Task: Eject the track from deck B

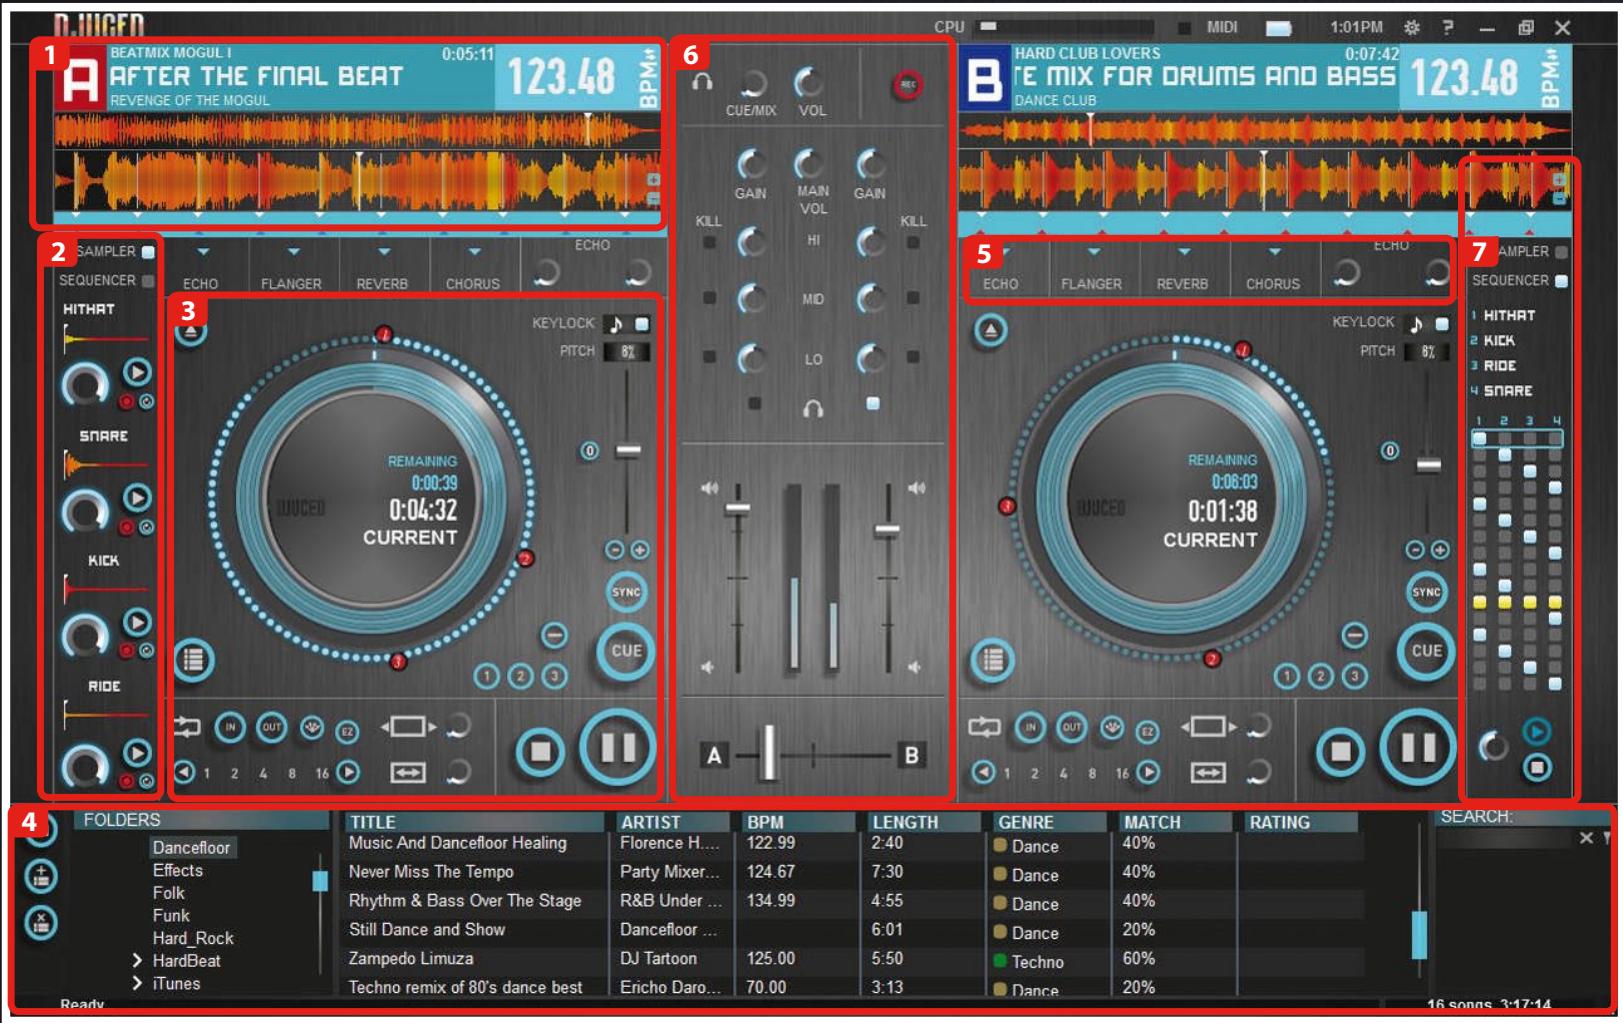Action: click(x=990, y=330)
